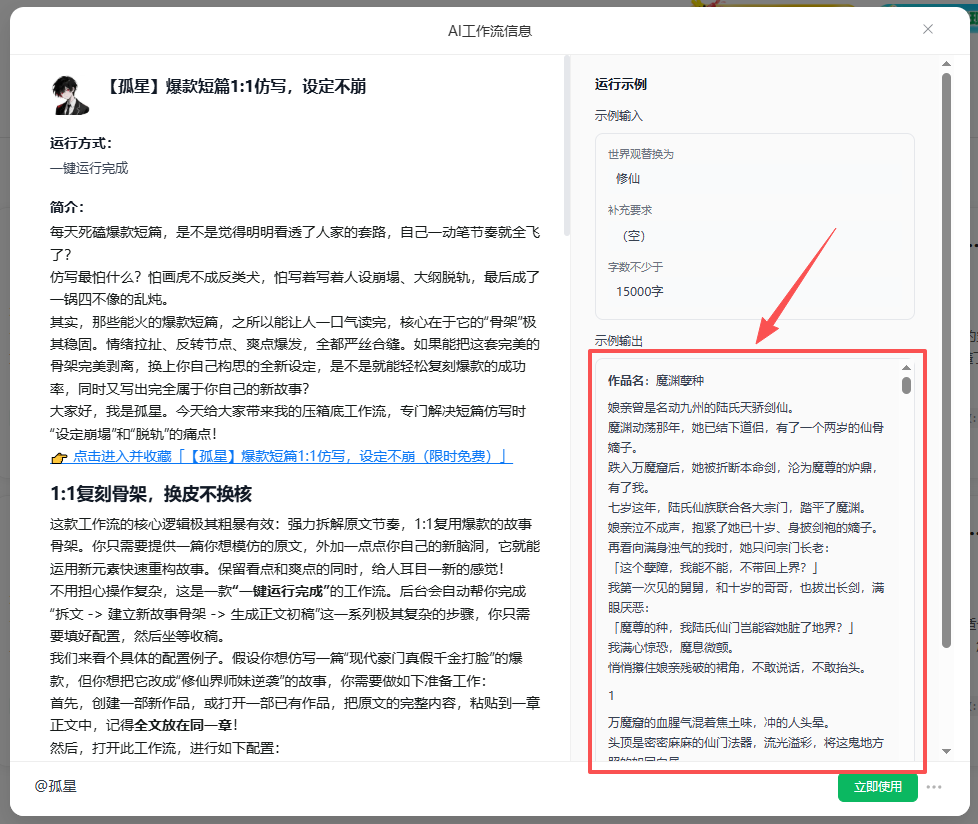The height and width of the screenshot is (824, 978).
Task: Click the 孤星 author avatar image
Action: coord(71,95)
